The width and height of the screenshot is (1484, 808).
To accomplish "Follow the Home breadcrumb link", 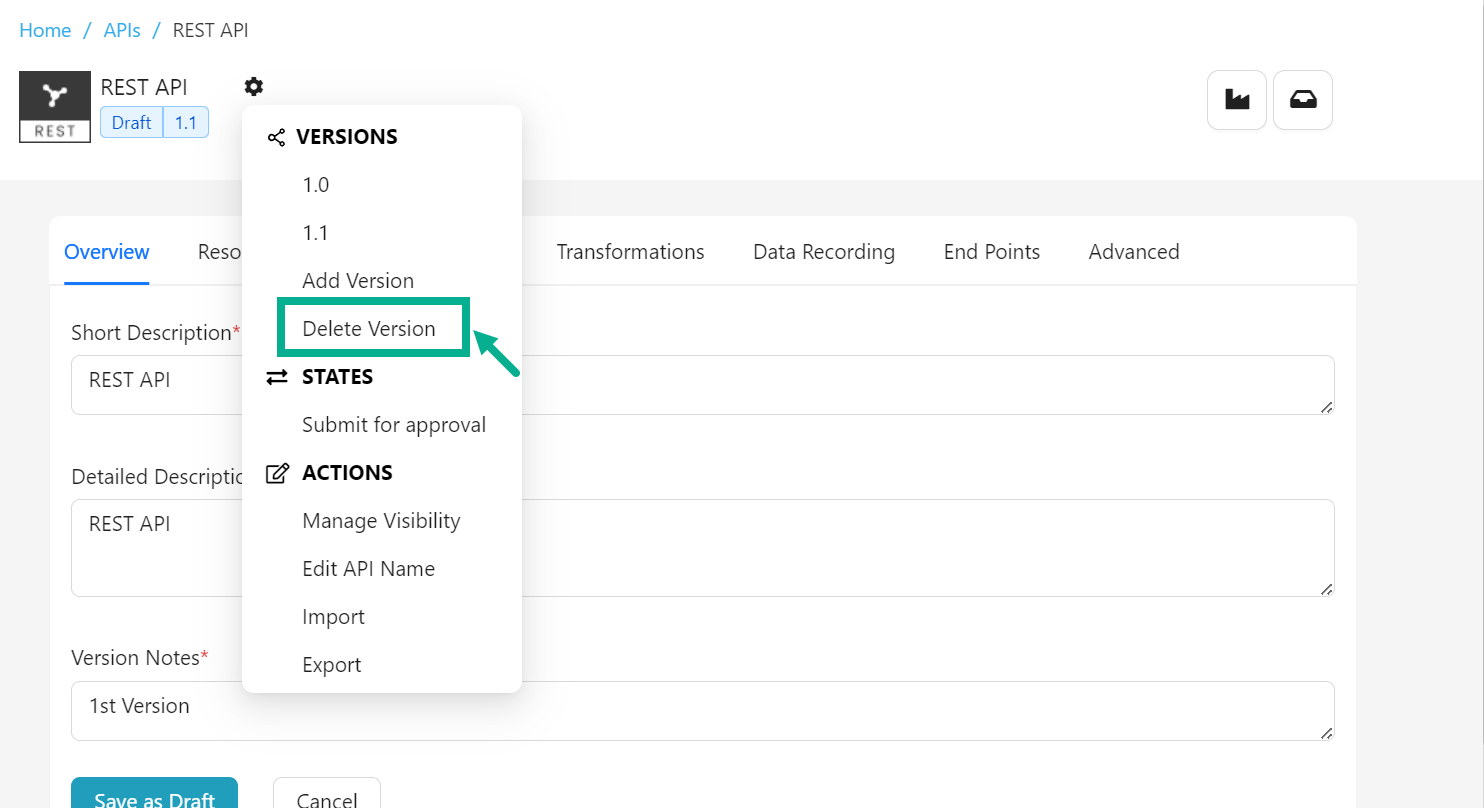I will pos(45,30).
